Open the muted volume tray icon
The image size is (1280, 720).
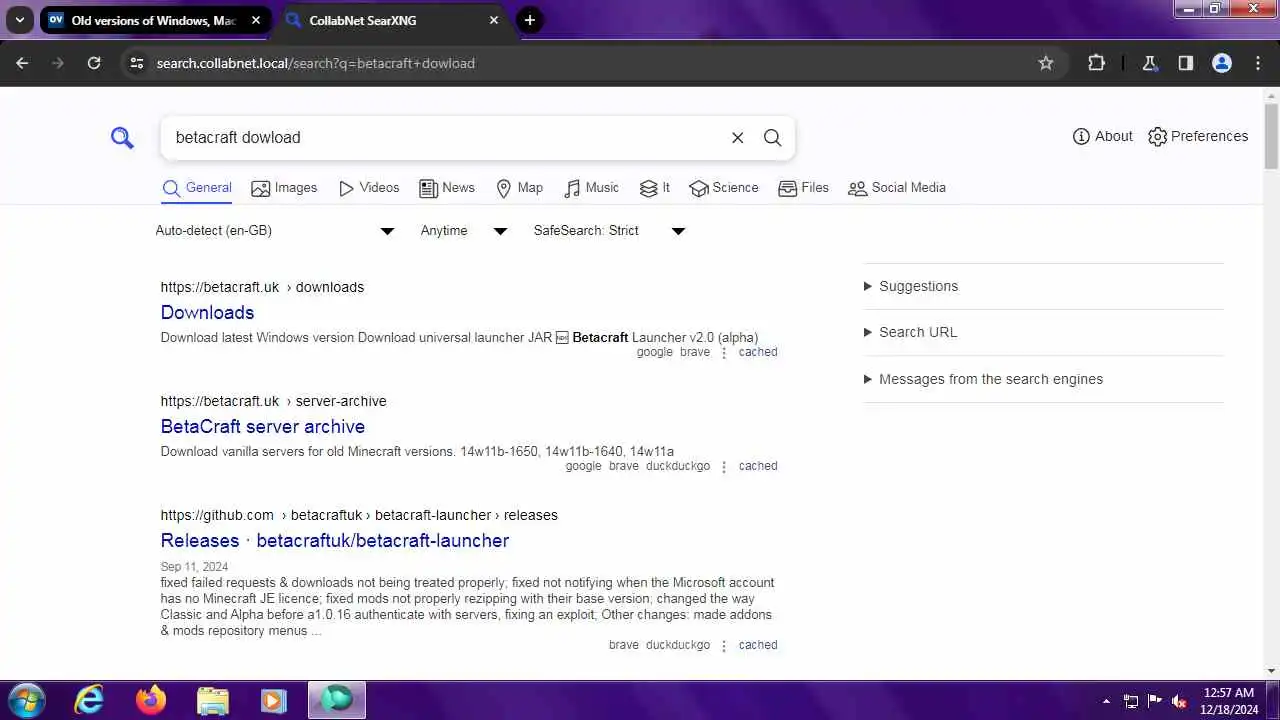click(1180, 701)
